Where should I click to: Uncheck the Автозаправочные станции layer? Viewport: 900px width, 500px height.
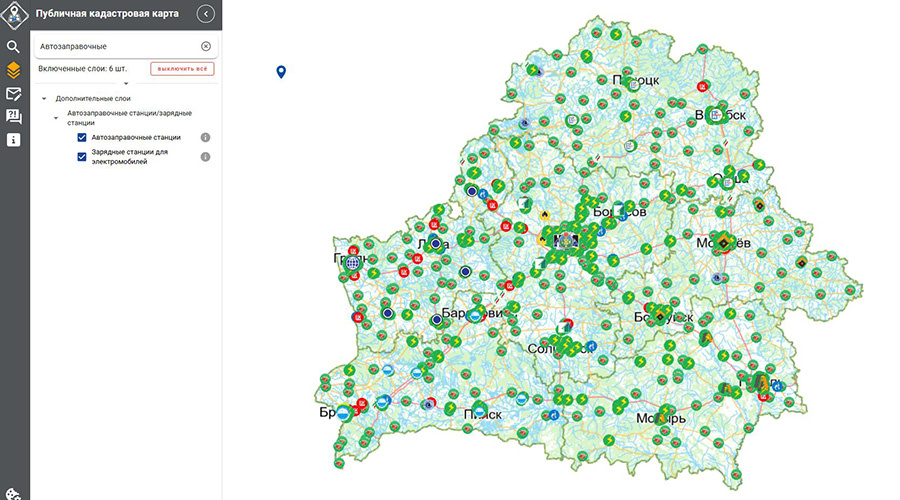[82, 138]
